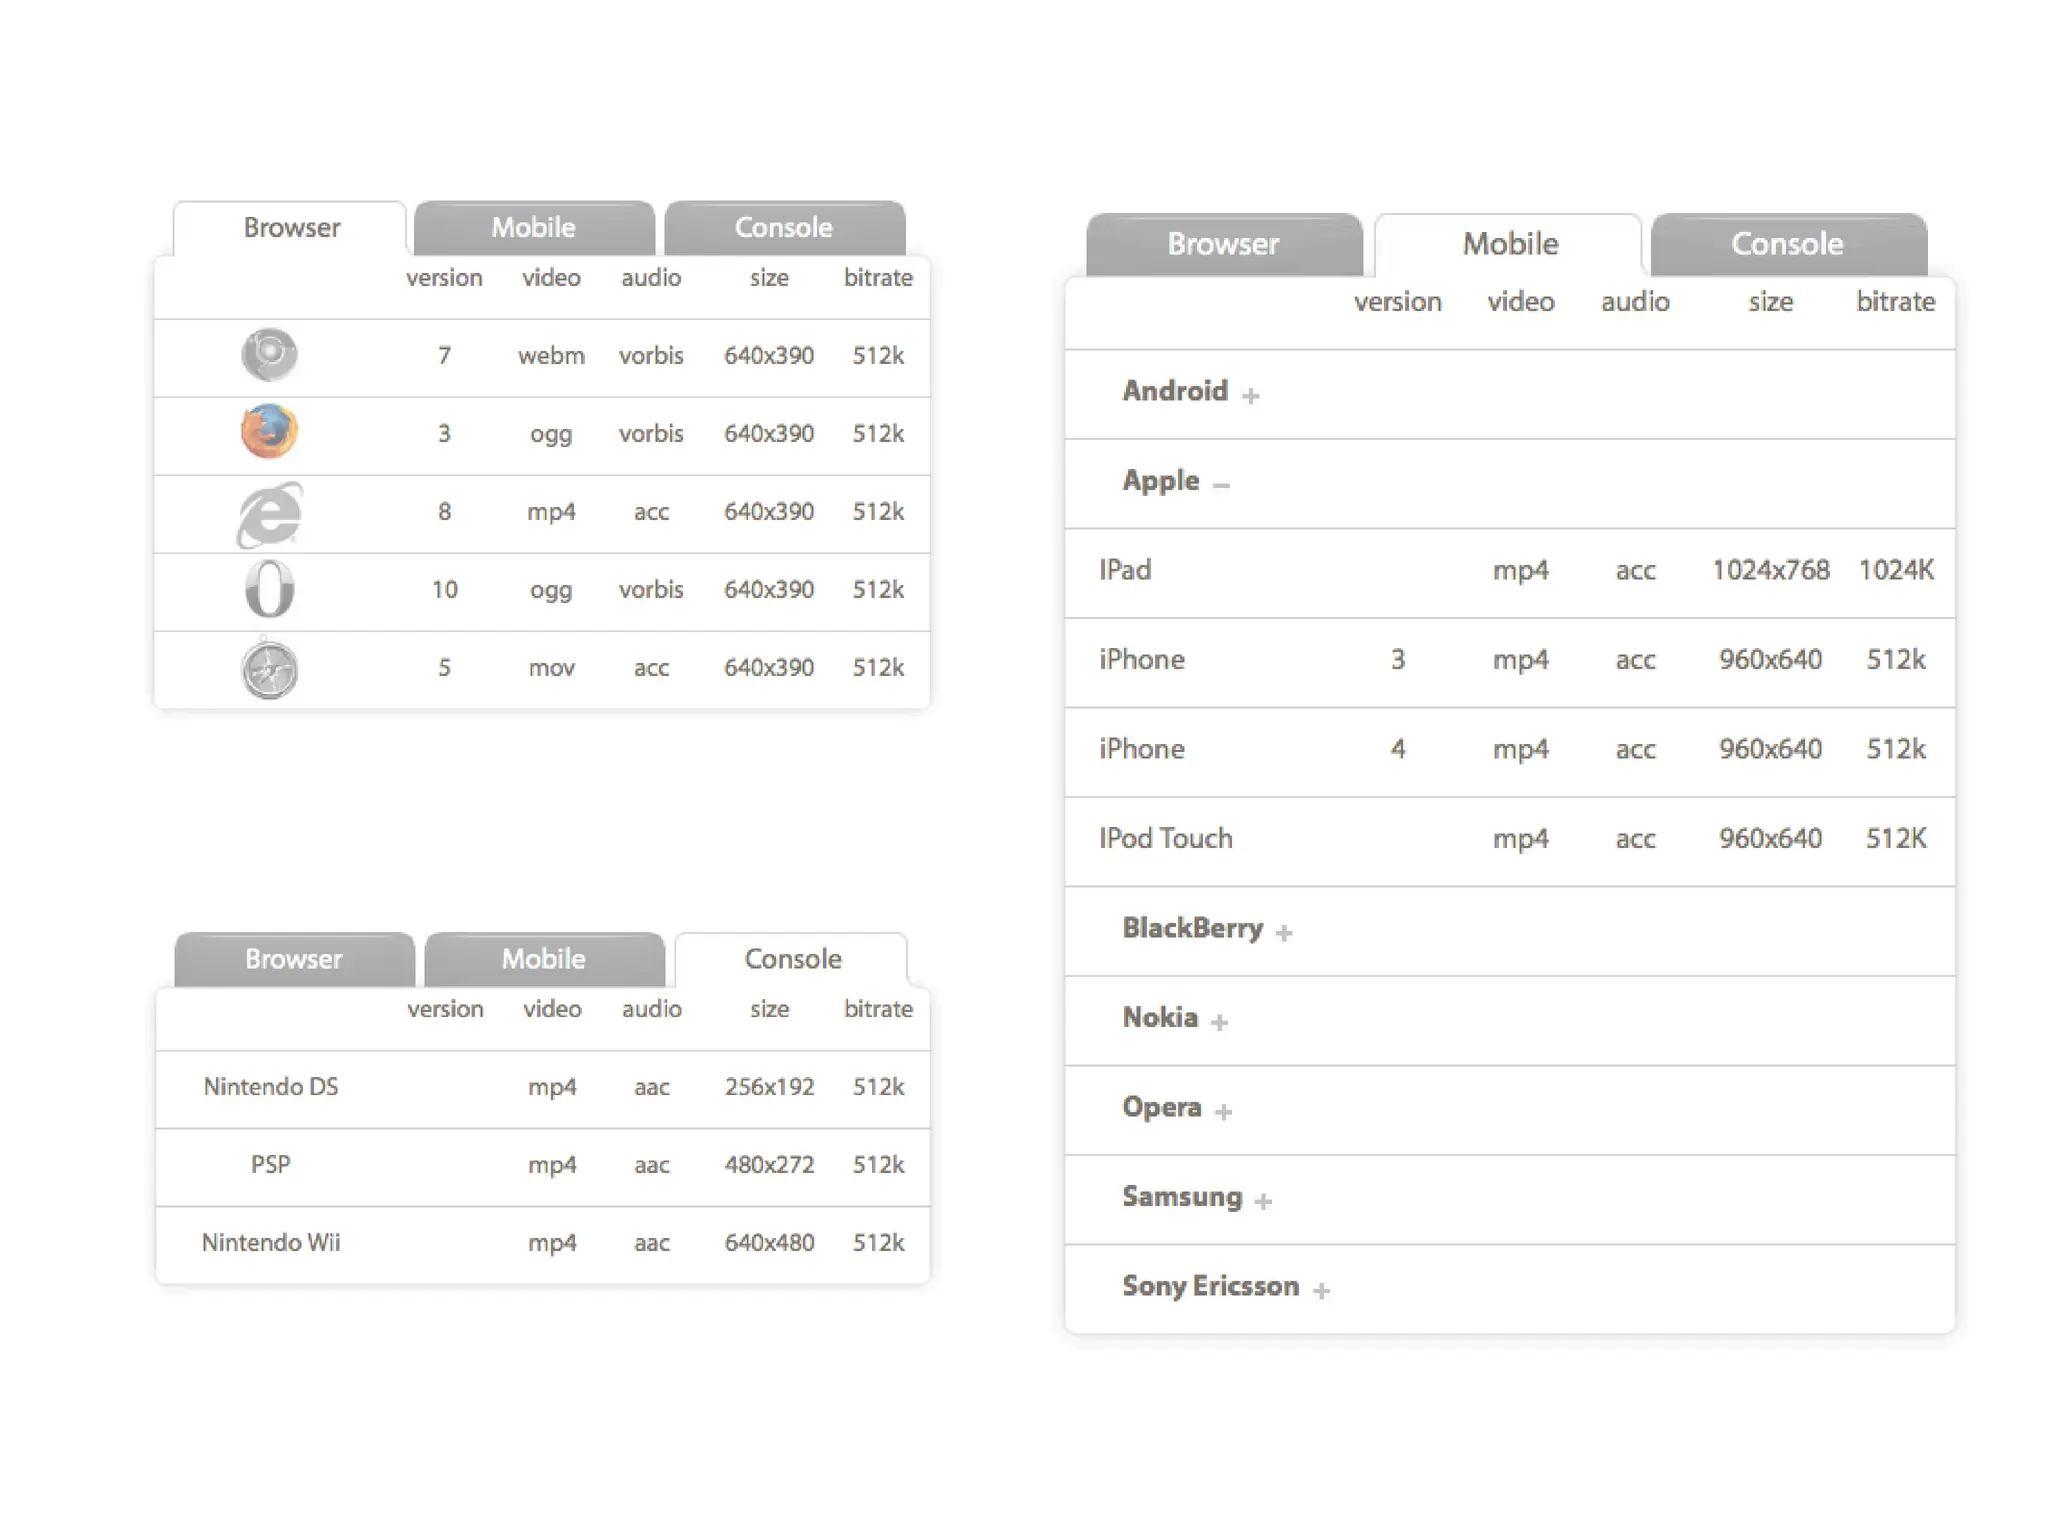Viewport: 2048px width, 1536px height.
Task: Click the Safari compass icon
Action: click(x=269, y=668)
